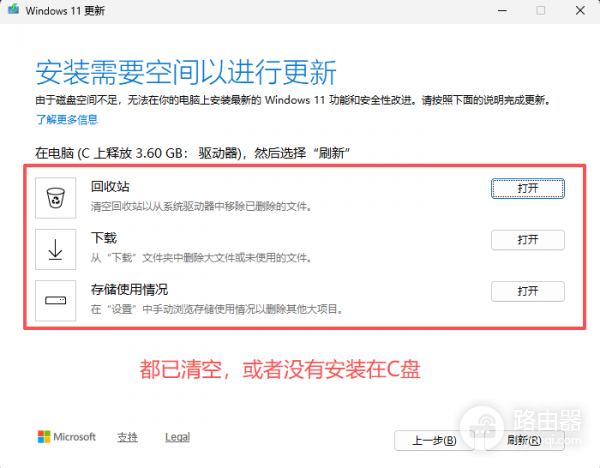This screenshot has width=600, height=468.
Task: Minimize the Windows 11 update window
Action: [x=502, y=11]
